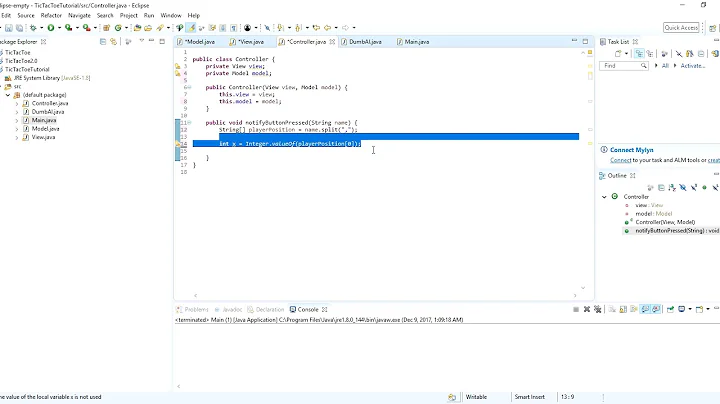The width and height of the screenshot is (720, 404).
Task: Open Back navigation history dropdown arrow
Action: click(x=336, y=28)
